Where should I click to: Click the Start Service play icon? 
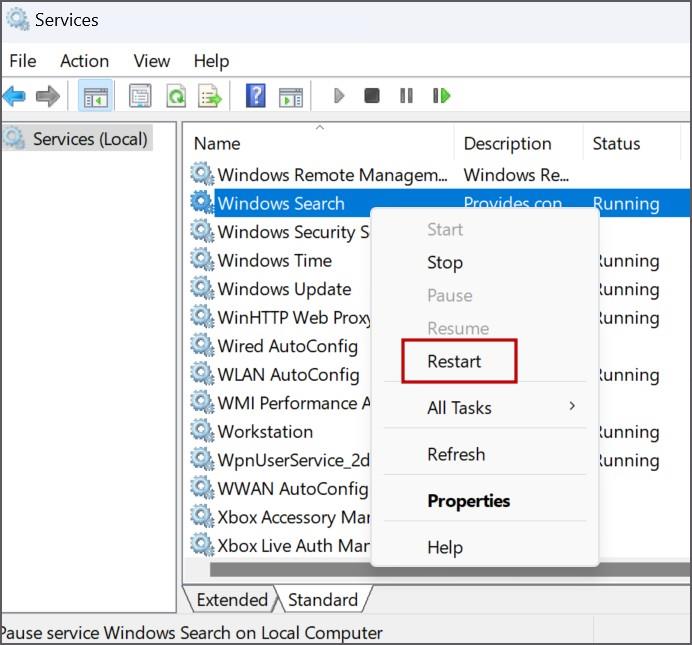point(339,96)
